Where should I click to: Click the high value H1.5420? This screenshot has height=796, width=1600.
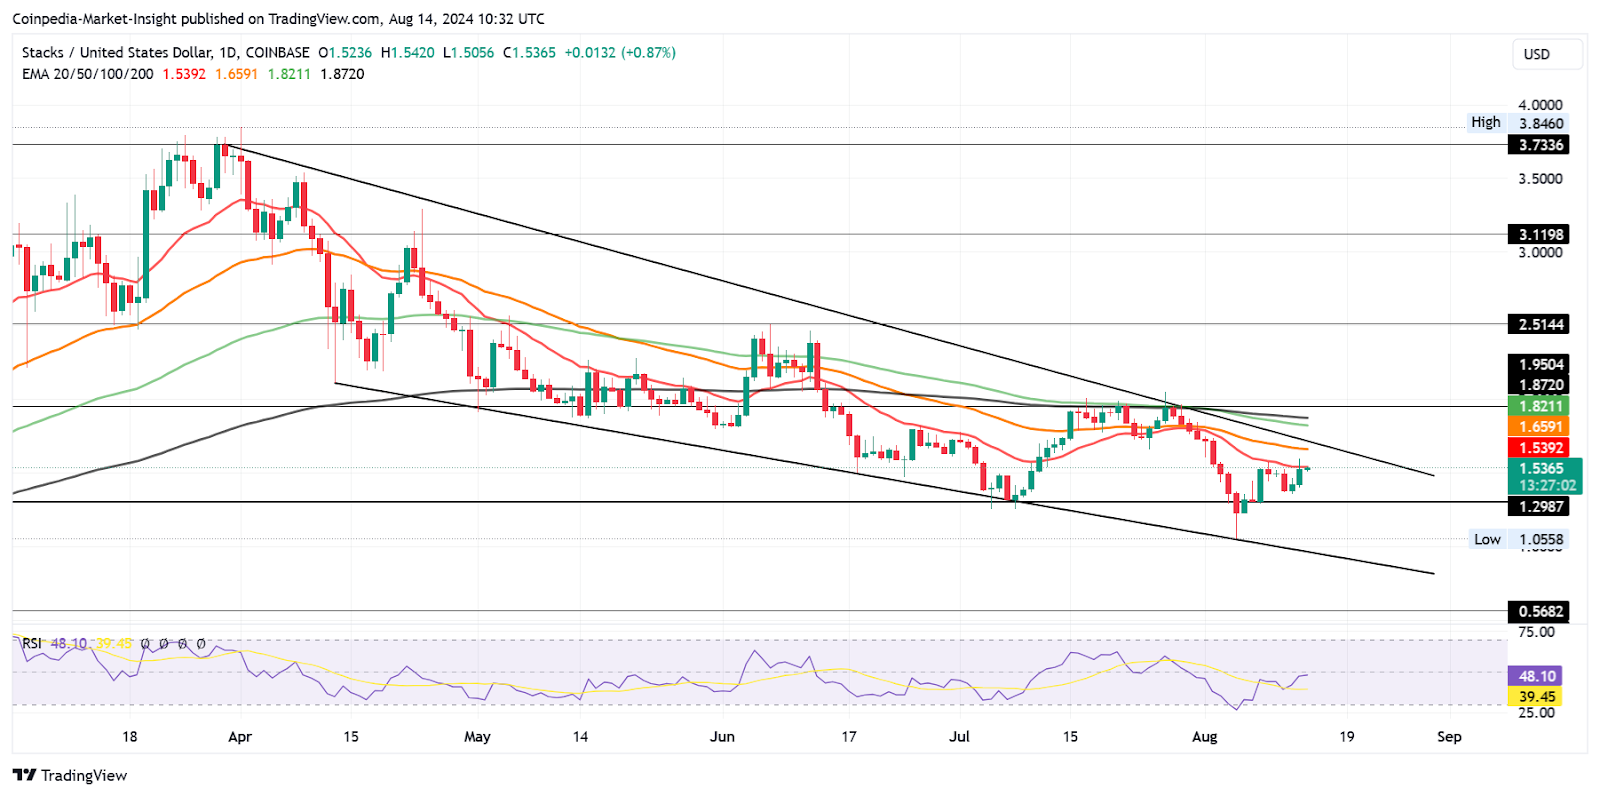[407, 52]
